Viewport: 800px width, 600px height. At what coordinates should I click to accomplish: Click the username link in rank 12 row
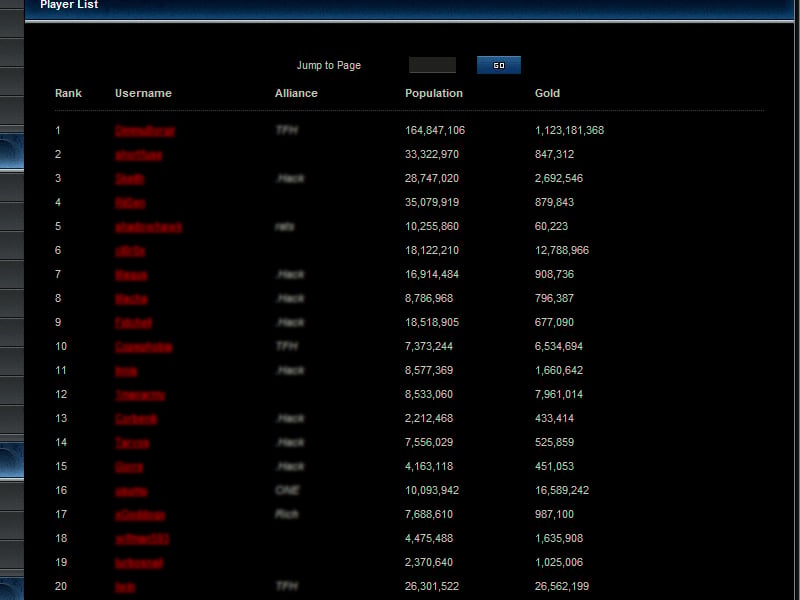click(140, 394)
